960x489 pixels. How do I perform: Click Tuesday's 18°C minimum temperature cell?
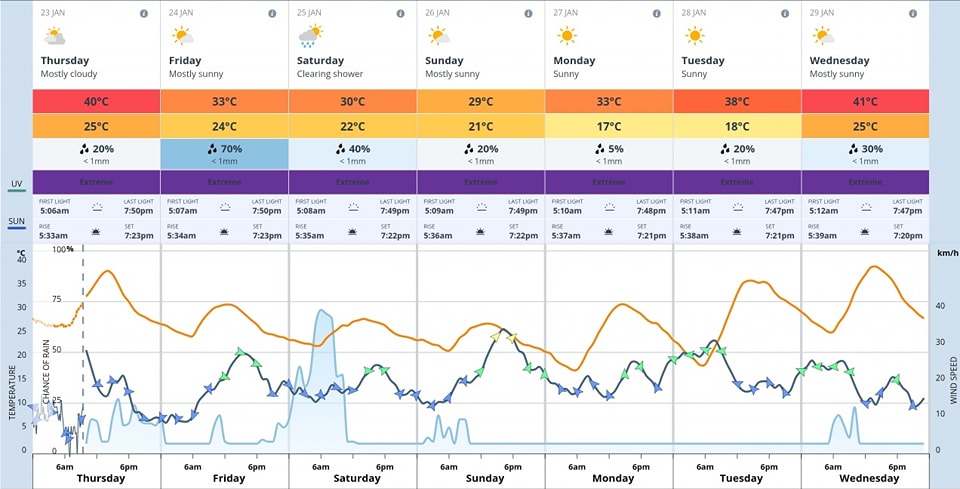click(x=737, y=127)
